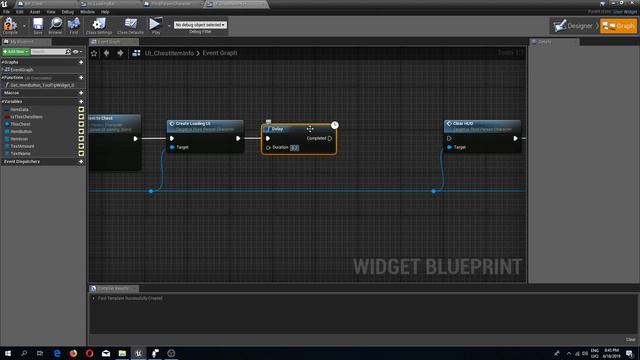Toggle visibility eye for ItemIcon variable
The image size is (640, 360).
[81, 139]
